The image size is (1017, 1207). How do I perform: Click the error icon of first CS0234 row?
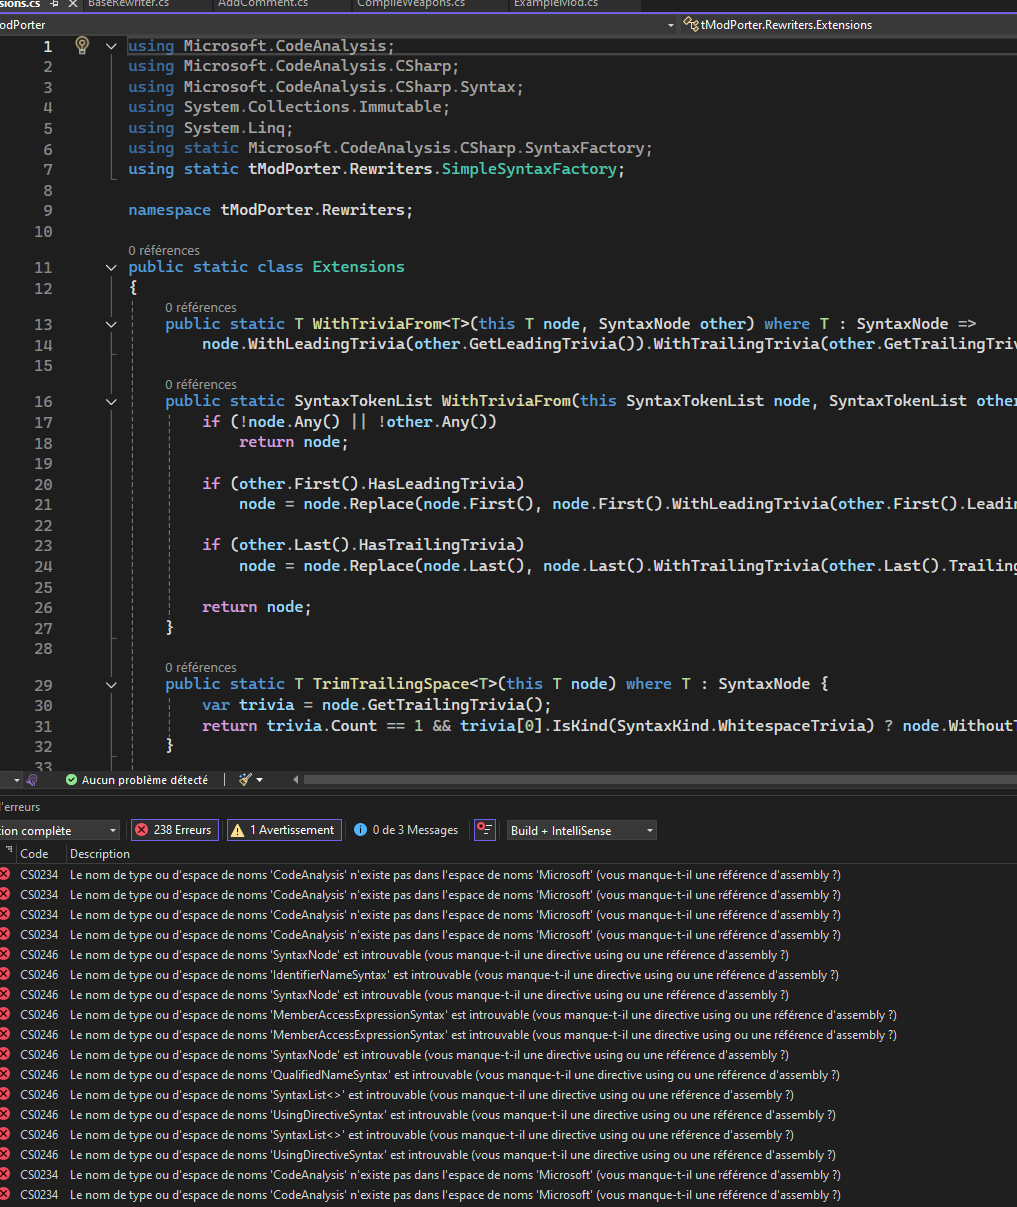click(x=5, y=875)
